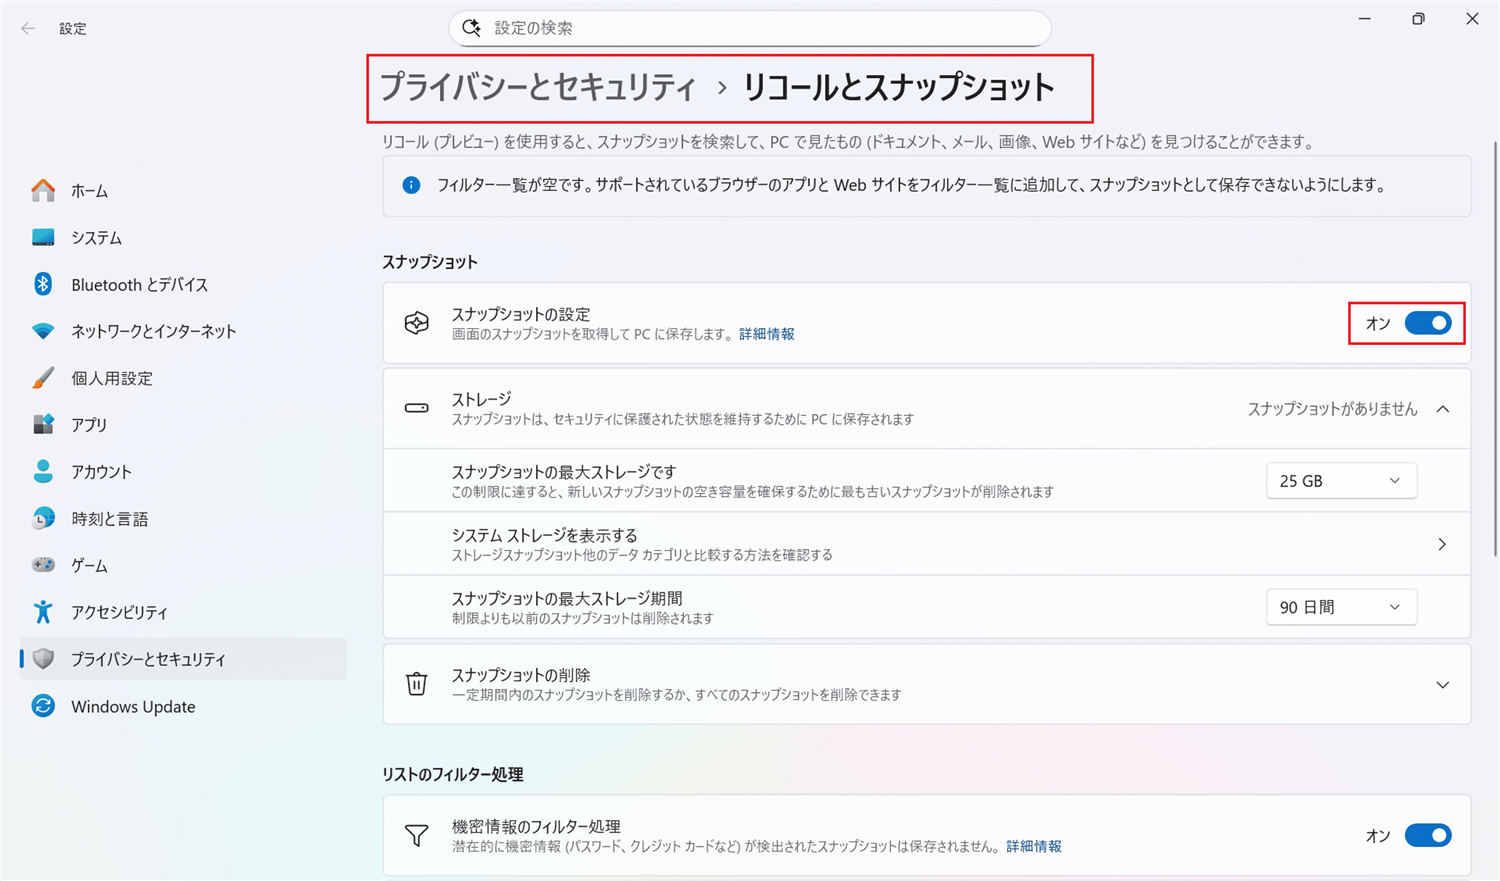The width and height of the screenshot is (1500, 881).
Task: Click the ストレージ drive icon
Action: pos(417,408)
